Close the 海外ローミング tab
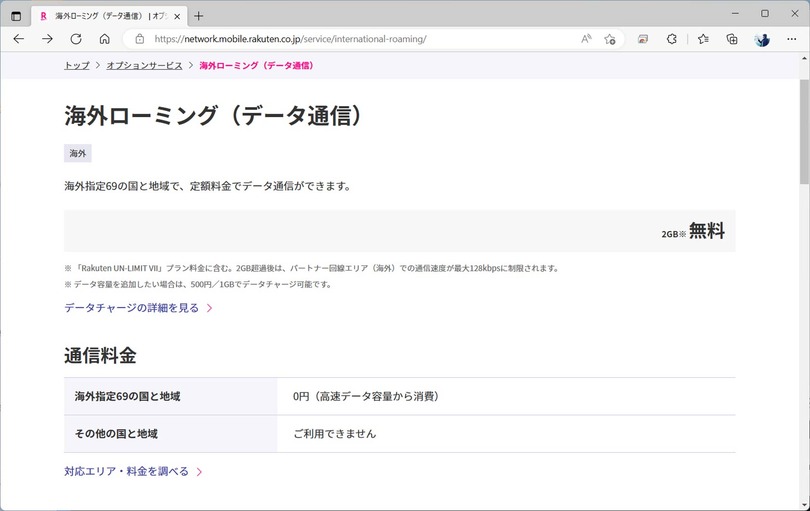The image size is (810, 511). tap(177, 17)
